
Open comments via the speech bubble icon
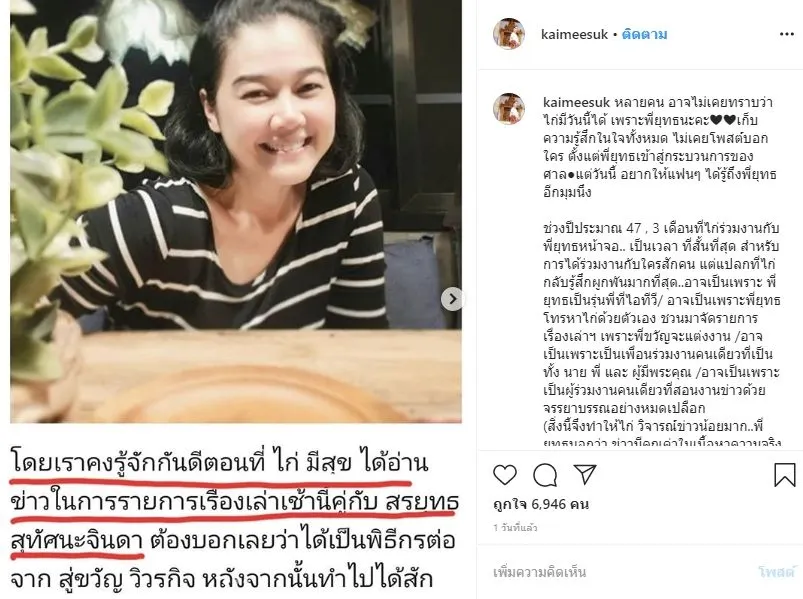[x=545, y=475]
